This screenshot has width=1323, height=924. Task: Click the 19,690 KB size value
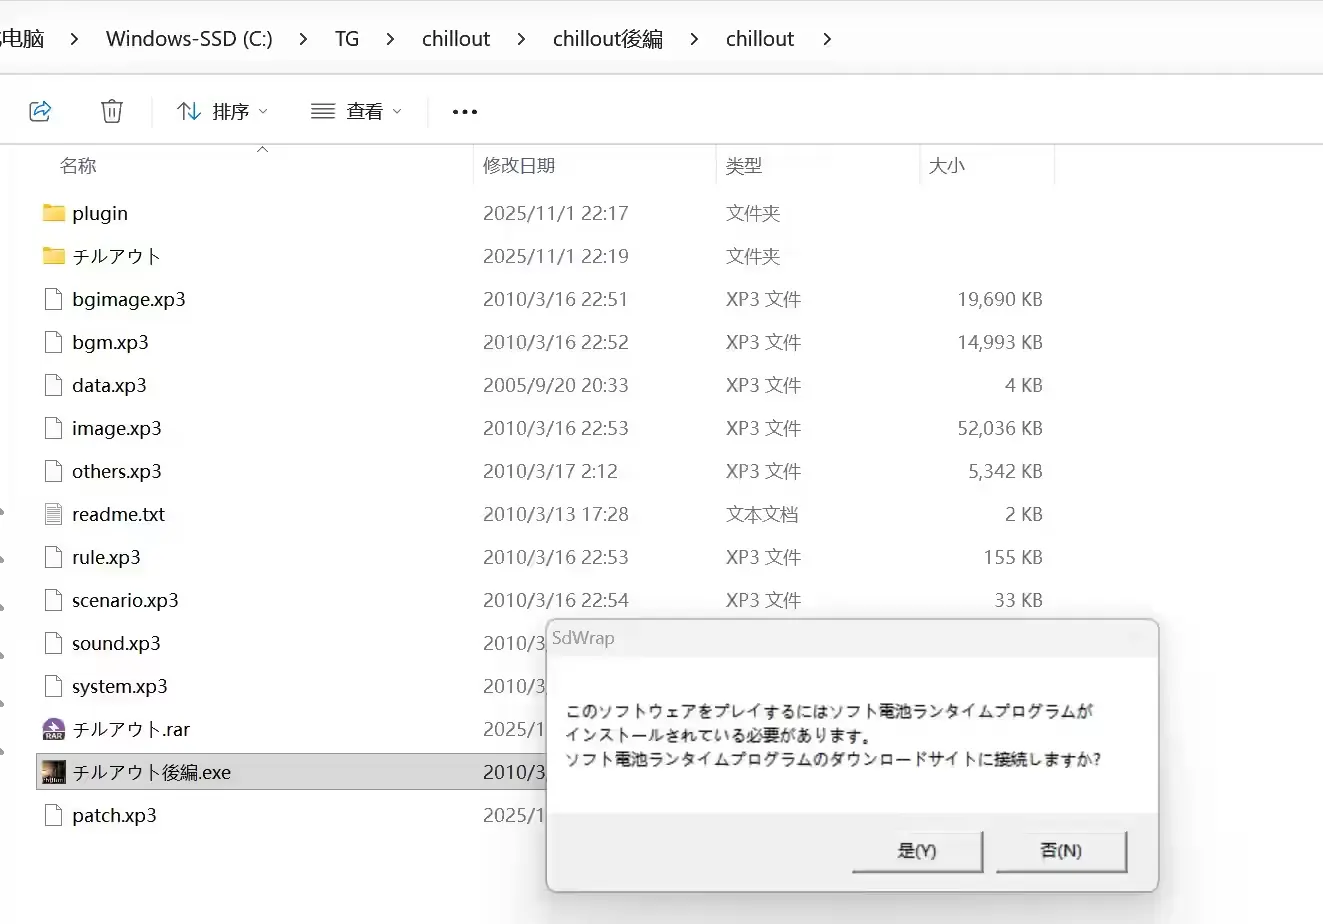tap(1000, 299)
